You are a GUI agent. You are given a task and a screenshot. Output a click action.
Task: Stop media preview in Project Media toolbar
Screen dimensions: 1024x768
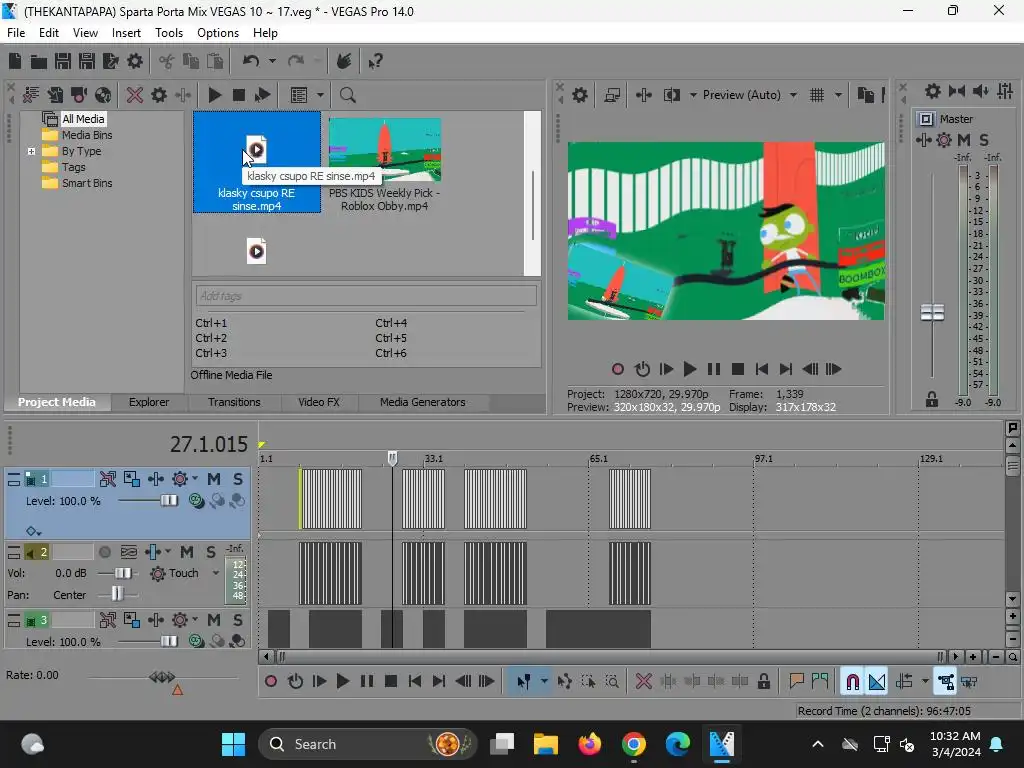238,95
